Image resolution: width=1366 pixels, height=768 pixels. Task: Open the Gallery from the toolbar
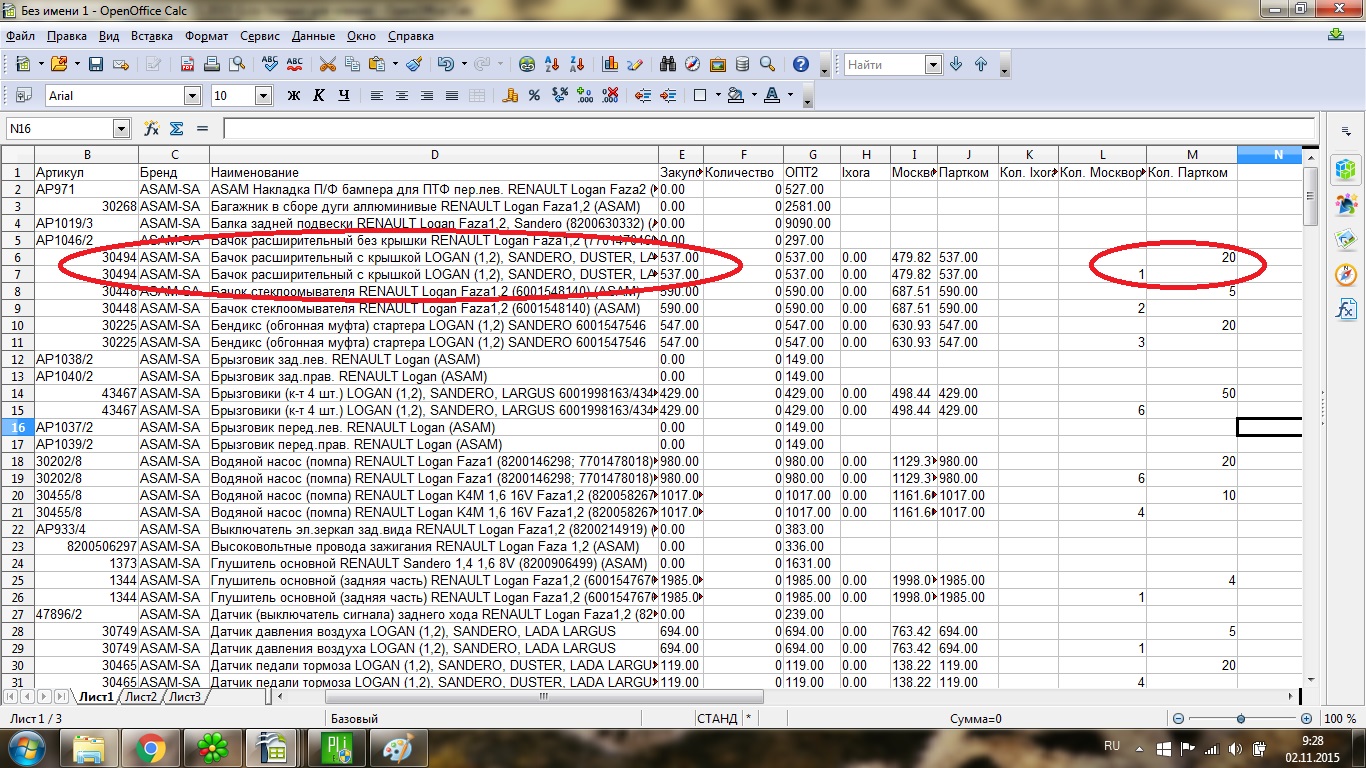point(718,64)
